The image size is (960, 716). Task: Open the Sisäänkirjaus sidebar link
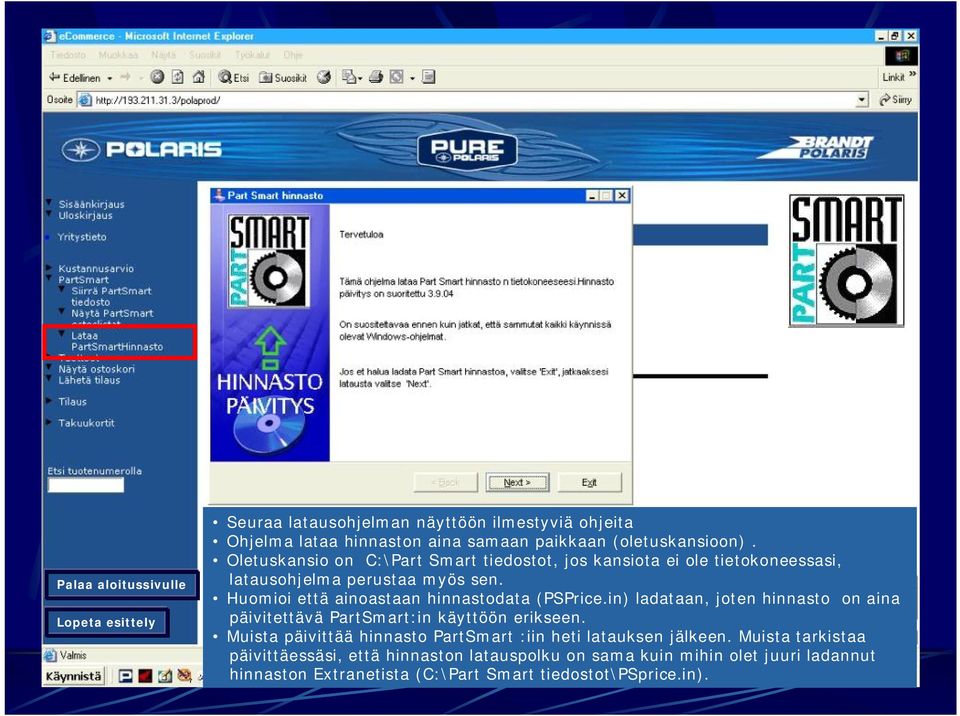point(91,204)
